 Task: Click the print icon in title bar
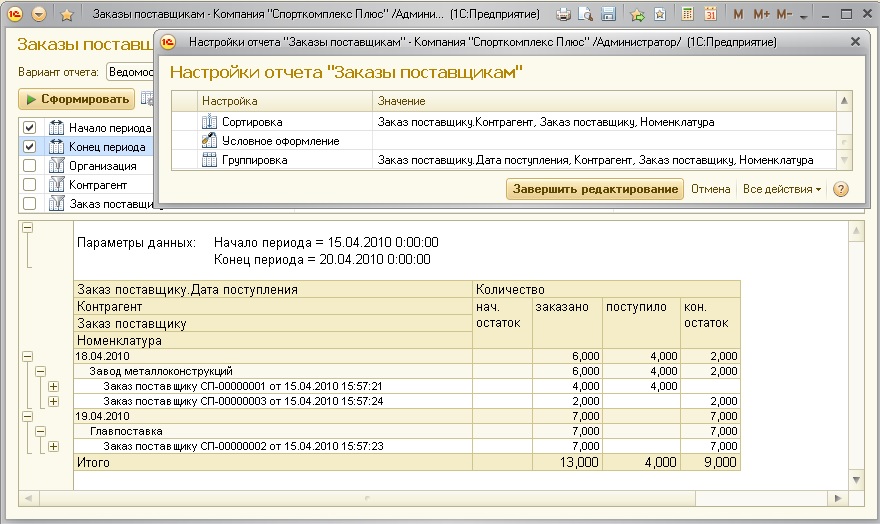[564, 15]
